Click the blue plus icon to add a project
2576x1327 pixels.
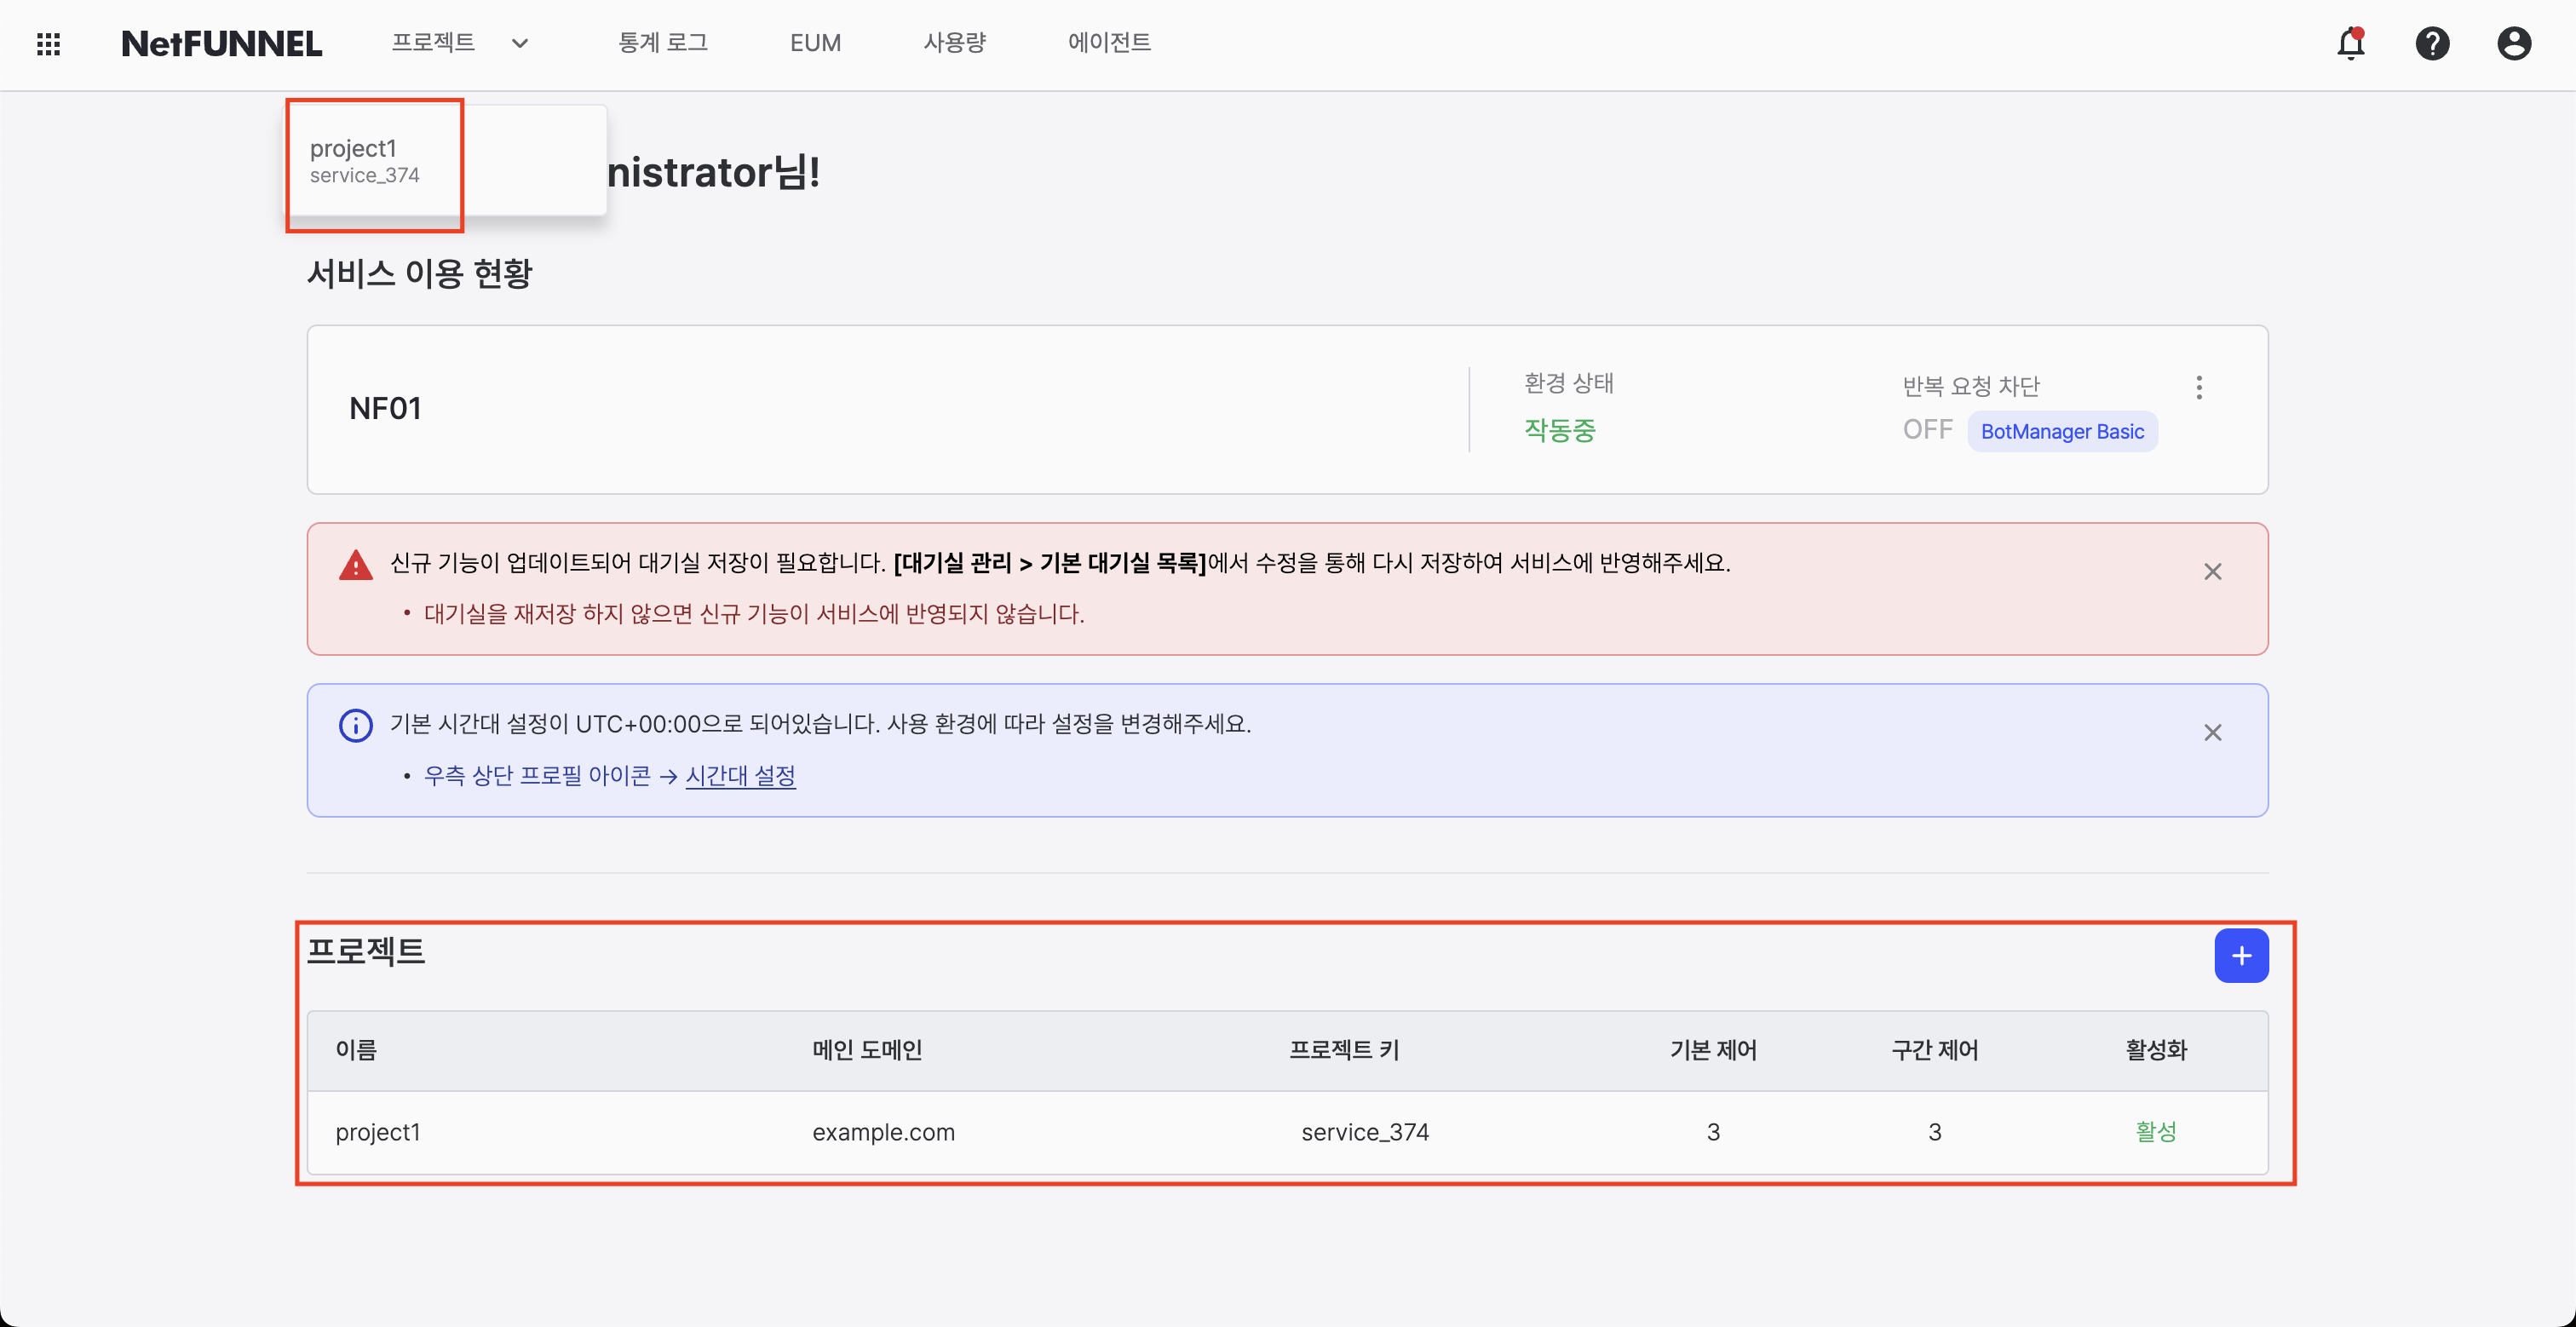2243,955
